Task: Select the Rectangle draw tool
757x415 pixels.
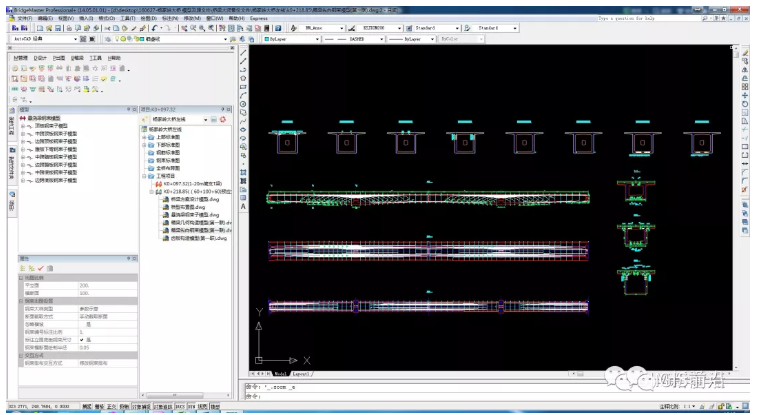Action: (x=243, y=87)
